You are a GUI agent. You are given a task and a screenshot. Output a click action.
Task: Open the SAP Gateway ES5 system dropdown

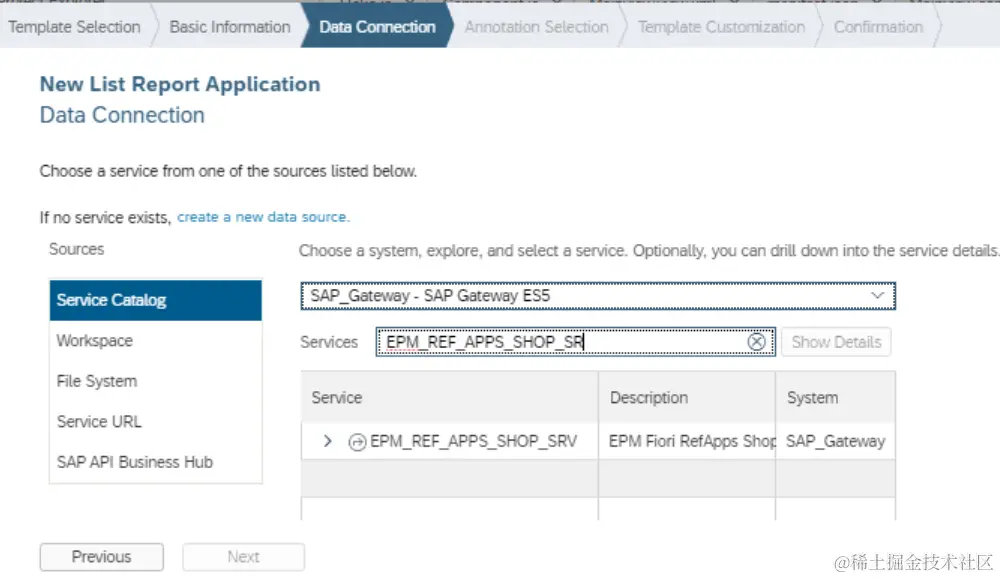(x=877, y=296)
